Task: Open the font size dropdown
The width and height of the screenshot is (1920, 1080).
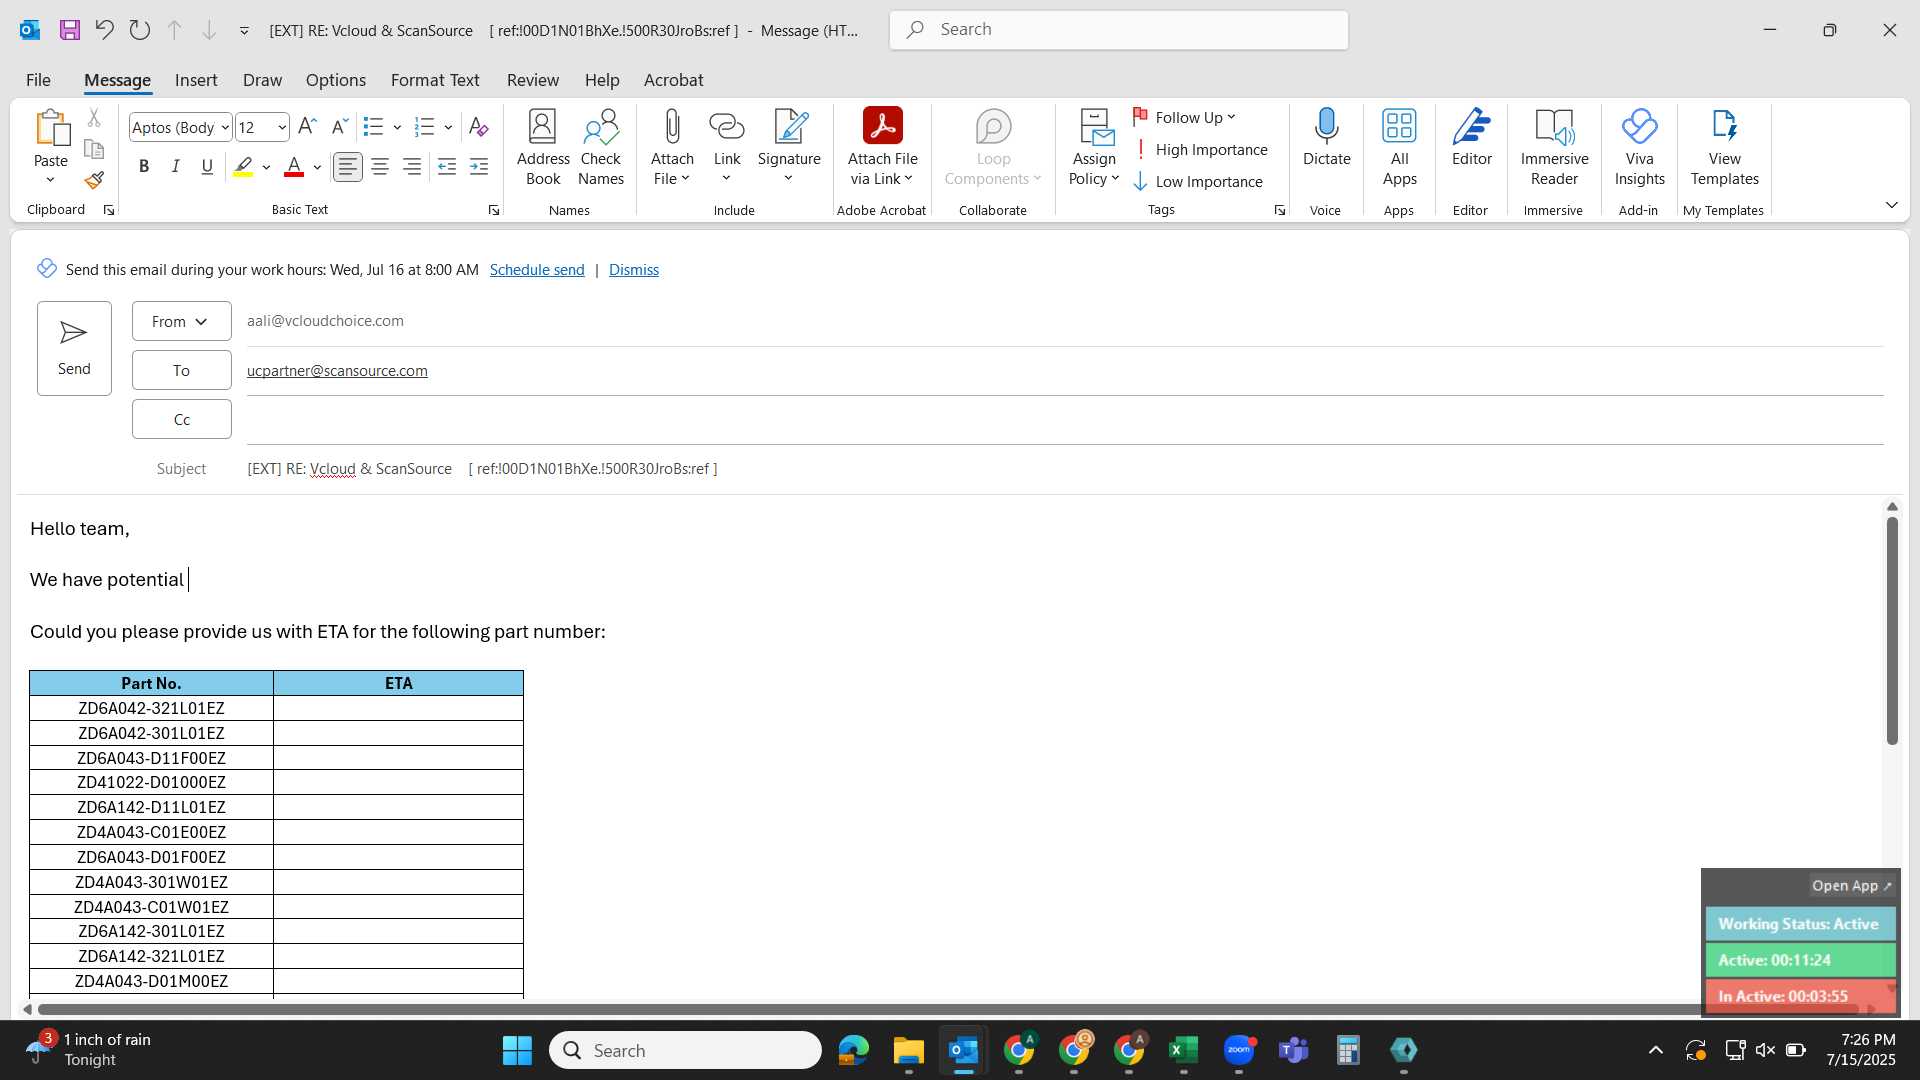Action: pyautogui.click(x=282, y=127)
